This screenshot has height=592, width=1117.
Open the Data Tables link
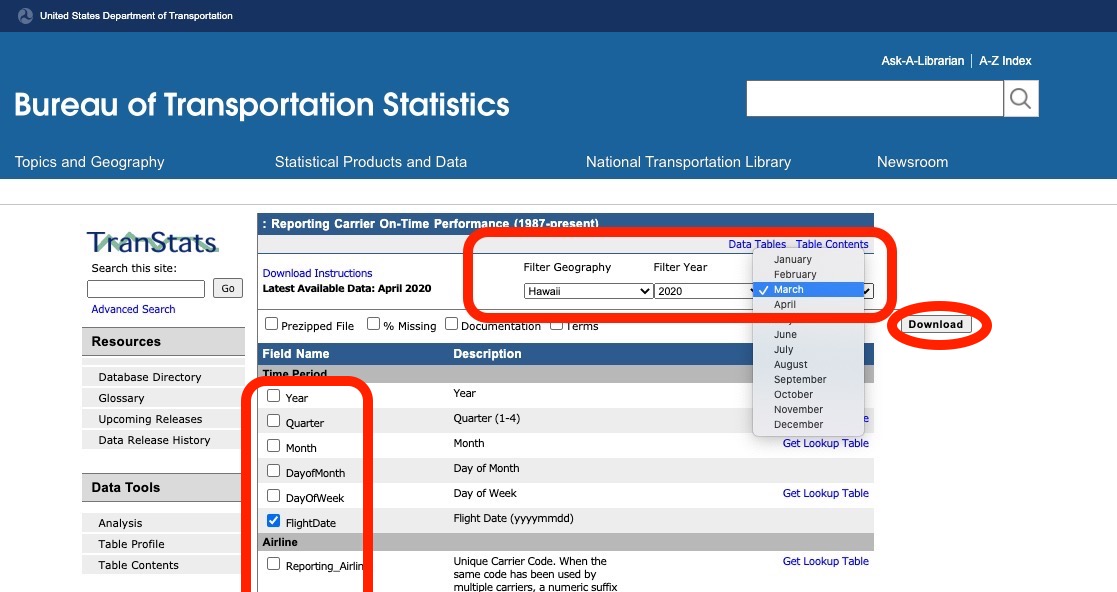[757, 244]
